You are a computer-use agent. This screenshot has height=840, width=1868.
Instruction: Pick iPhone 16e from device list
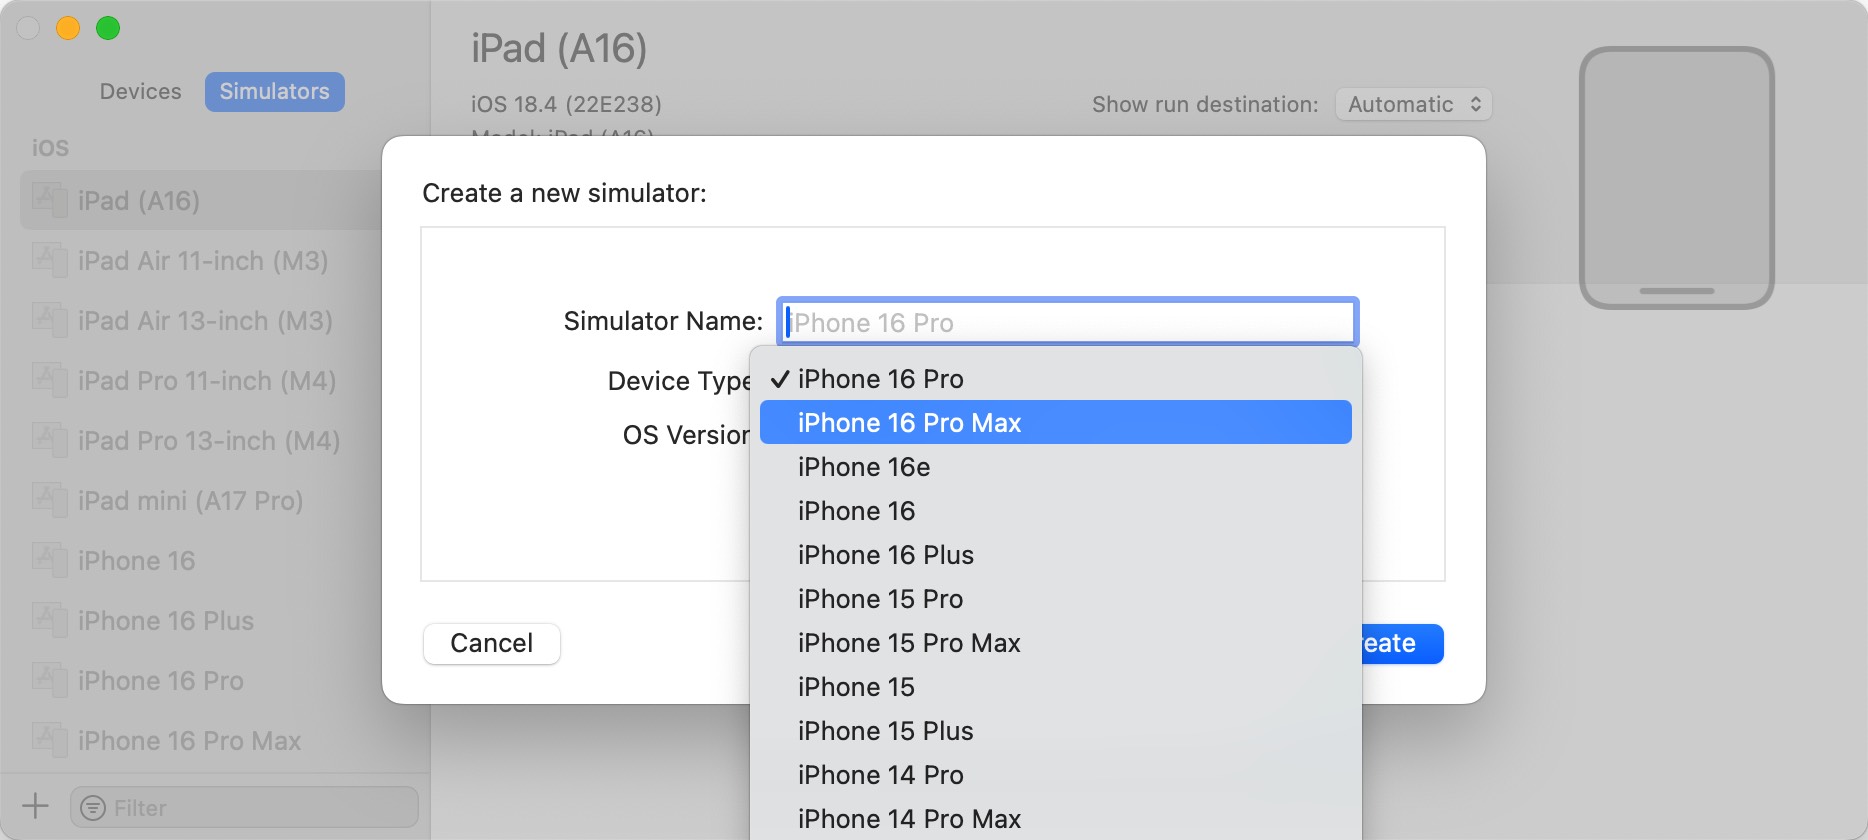click(x=1055, y=467)
